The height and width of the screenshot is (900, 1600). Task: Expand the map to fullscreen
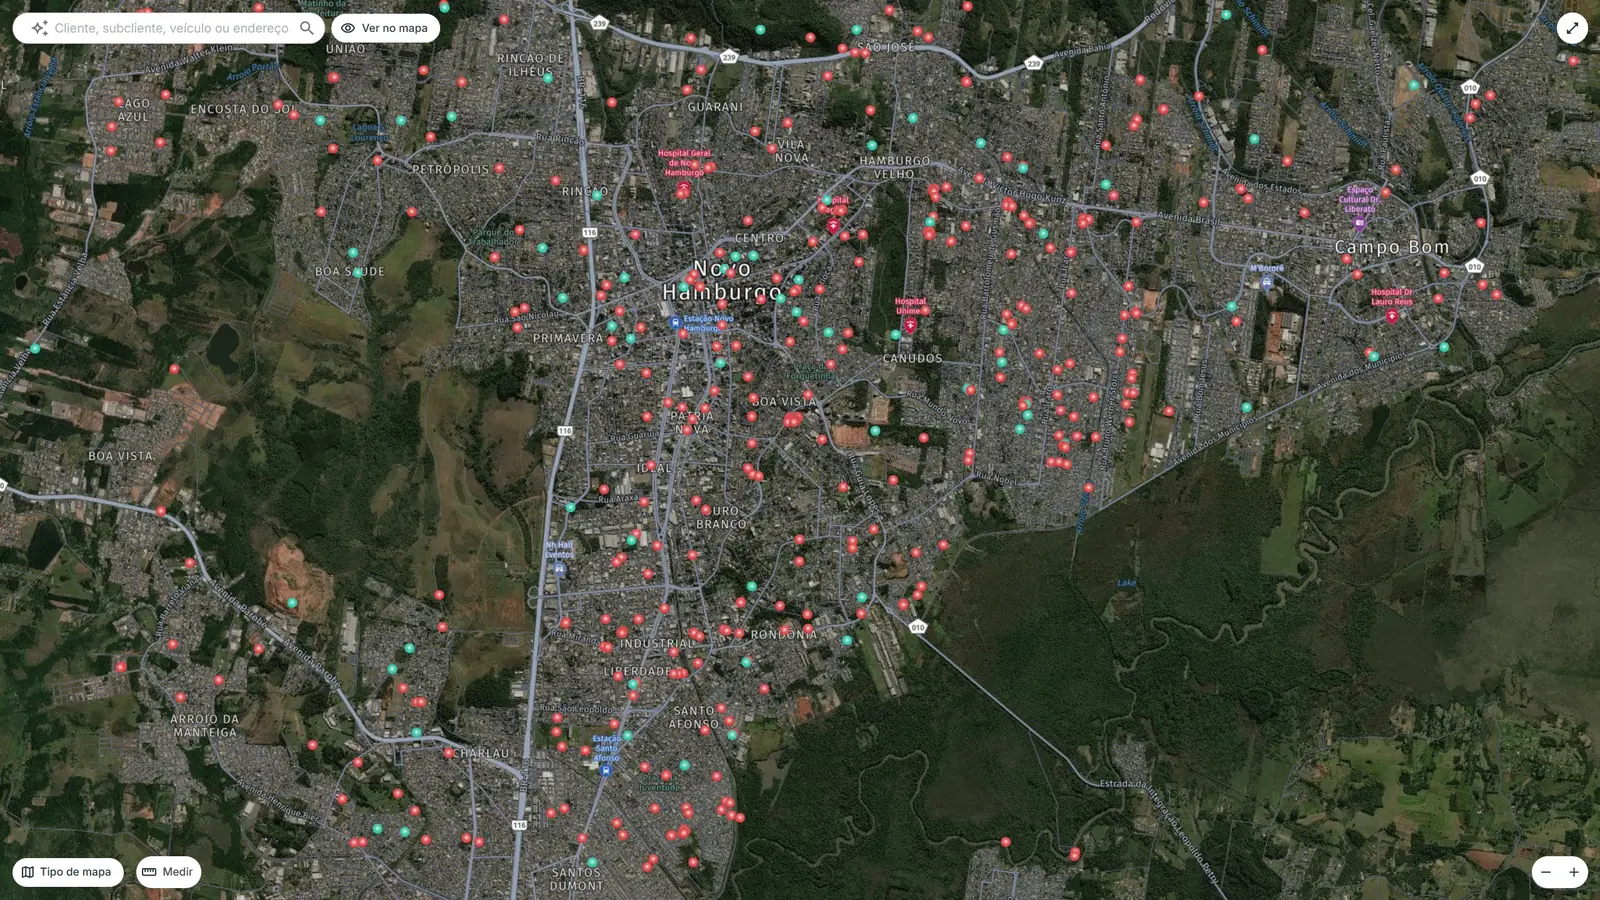coord(1572,28)
